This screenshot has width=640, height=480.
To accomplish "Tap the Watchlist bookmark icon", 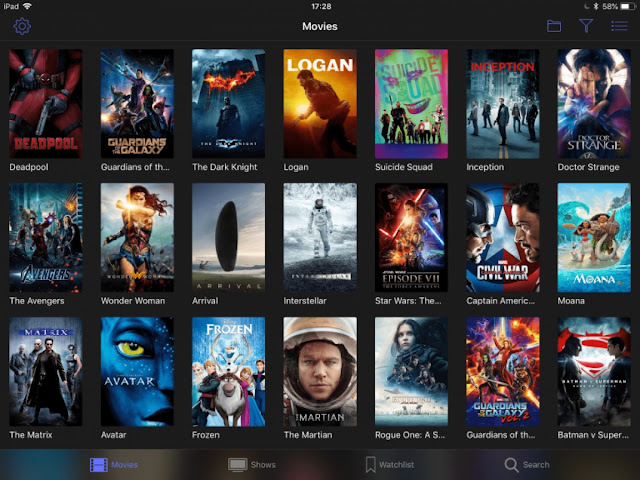I will tap(371, 464).
